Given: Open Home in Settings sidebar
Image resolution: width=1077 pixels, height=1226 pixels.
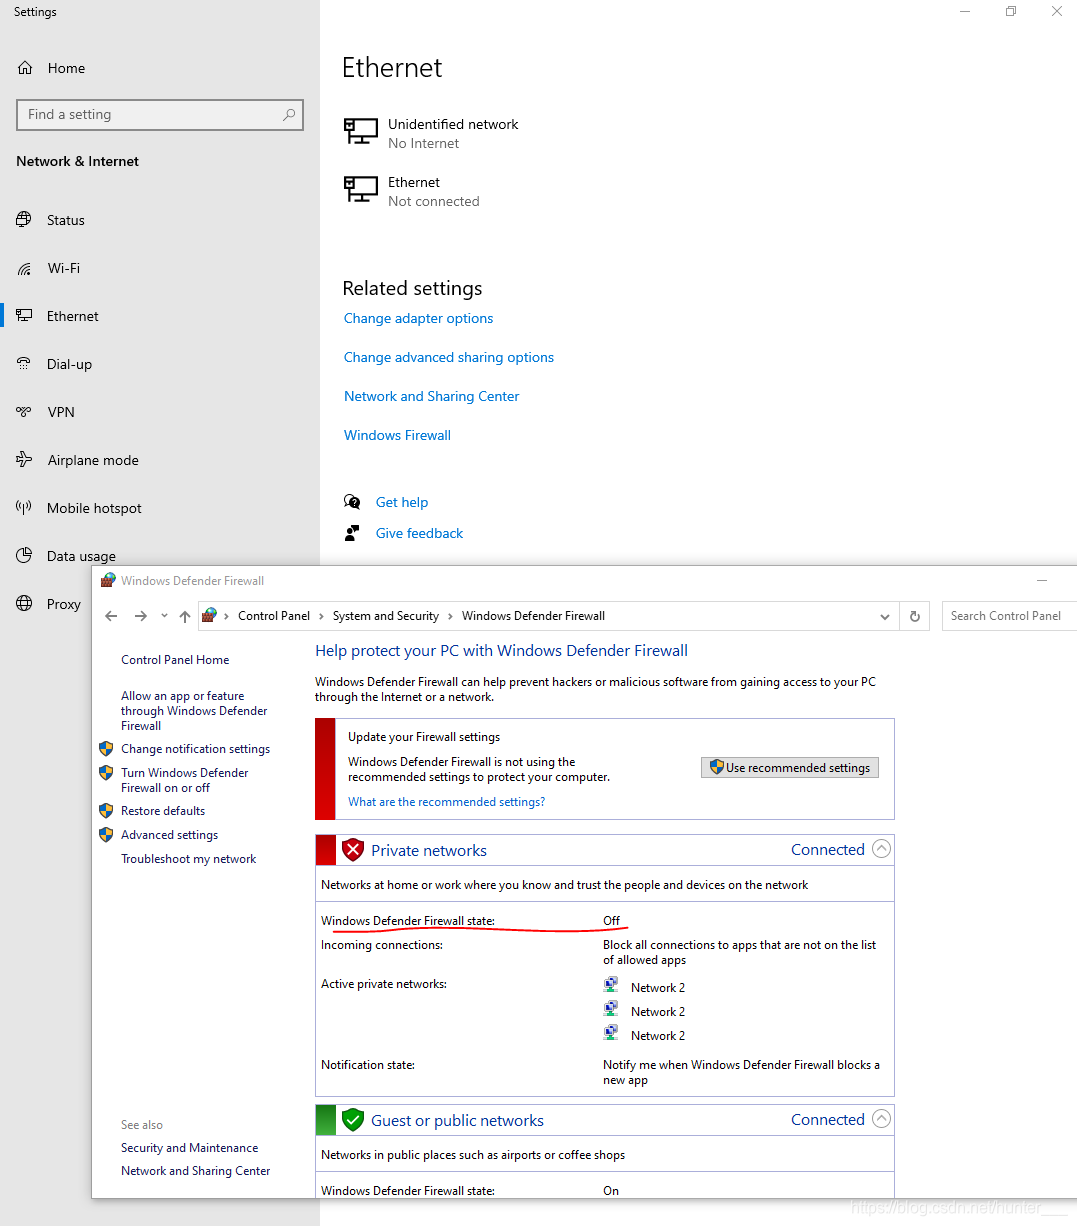Looking at the screenshot, I should pyautogui.click(x=66, y=68).
